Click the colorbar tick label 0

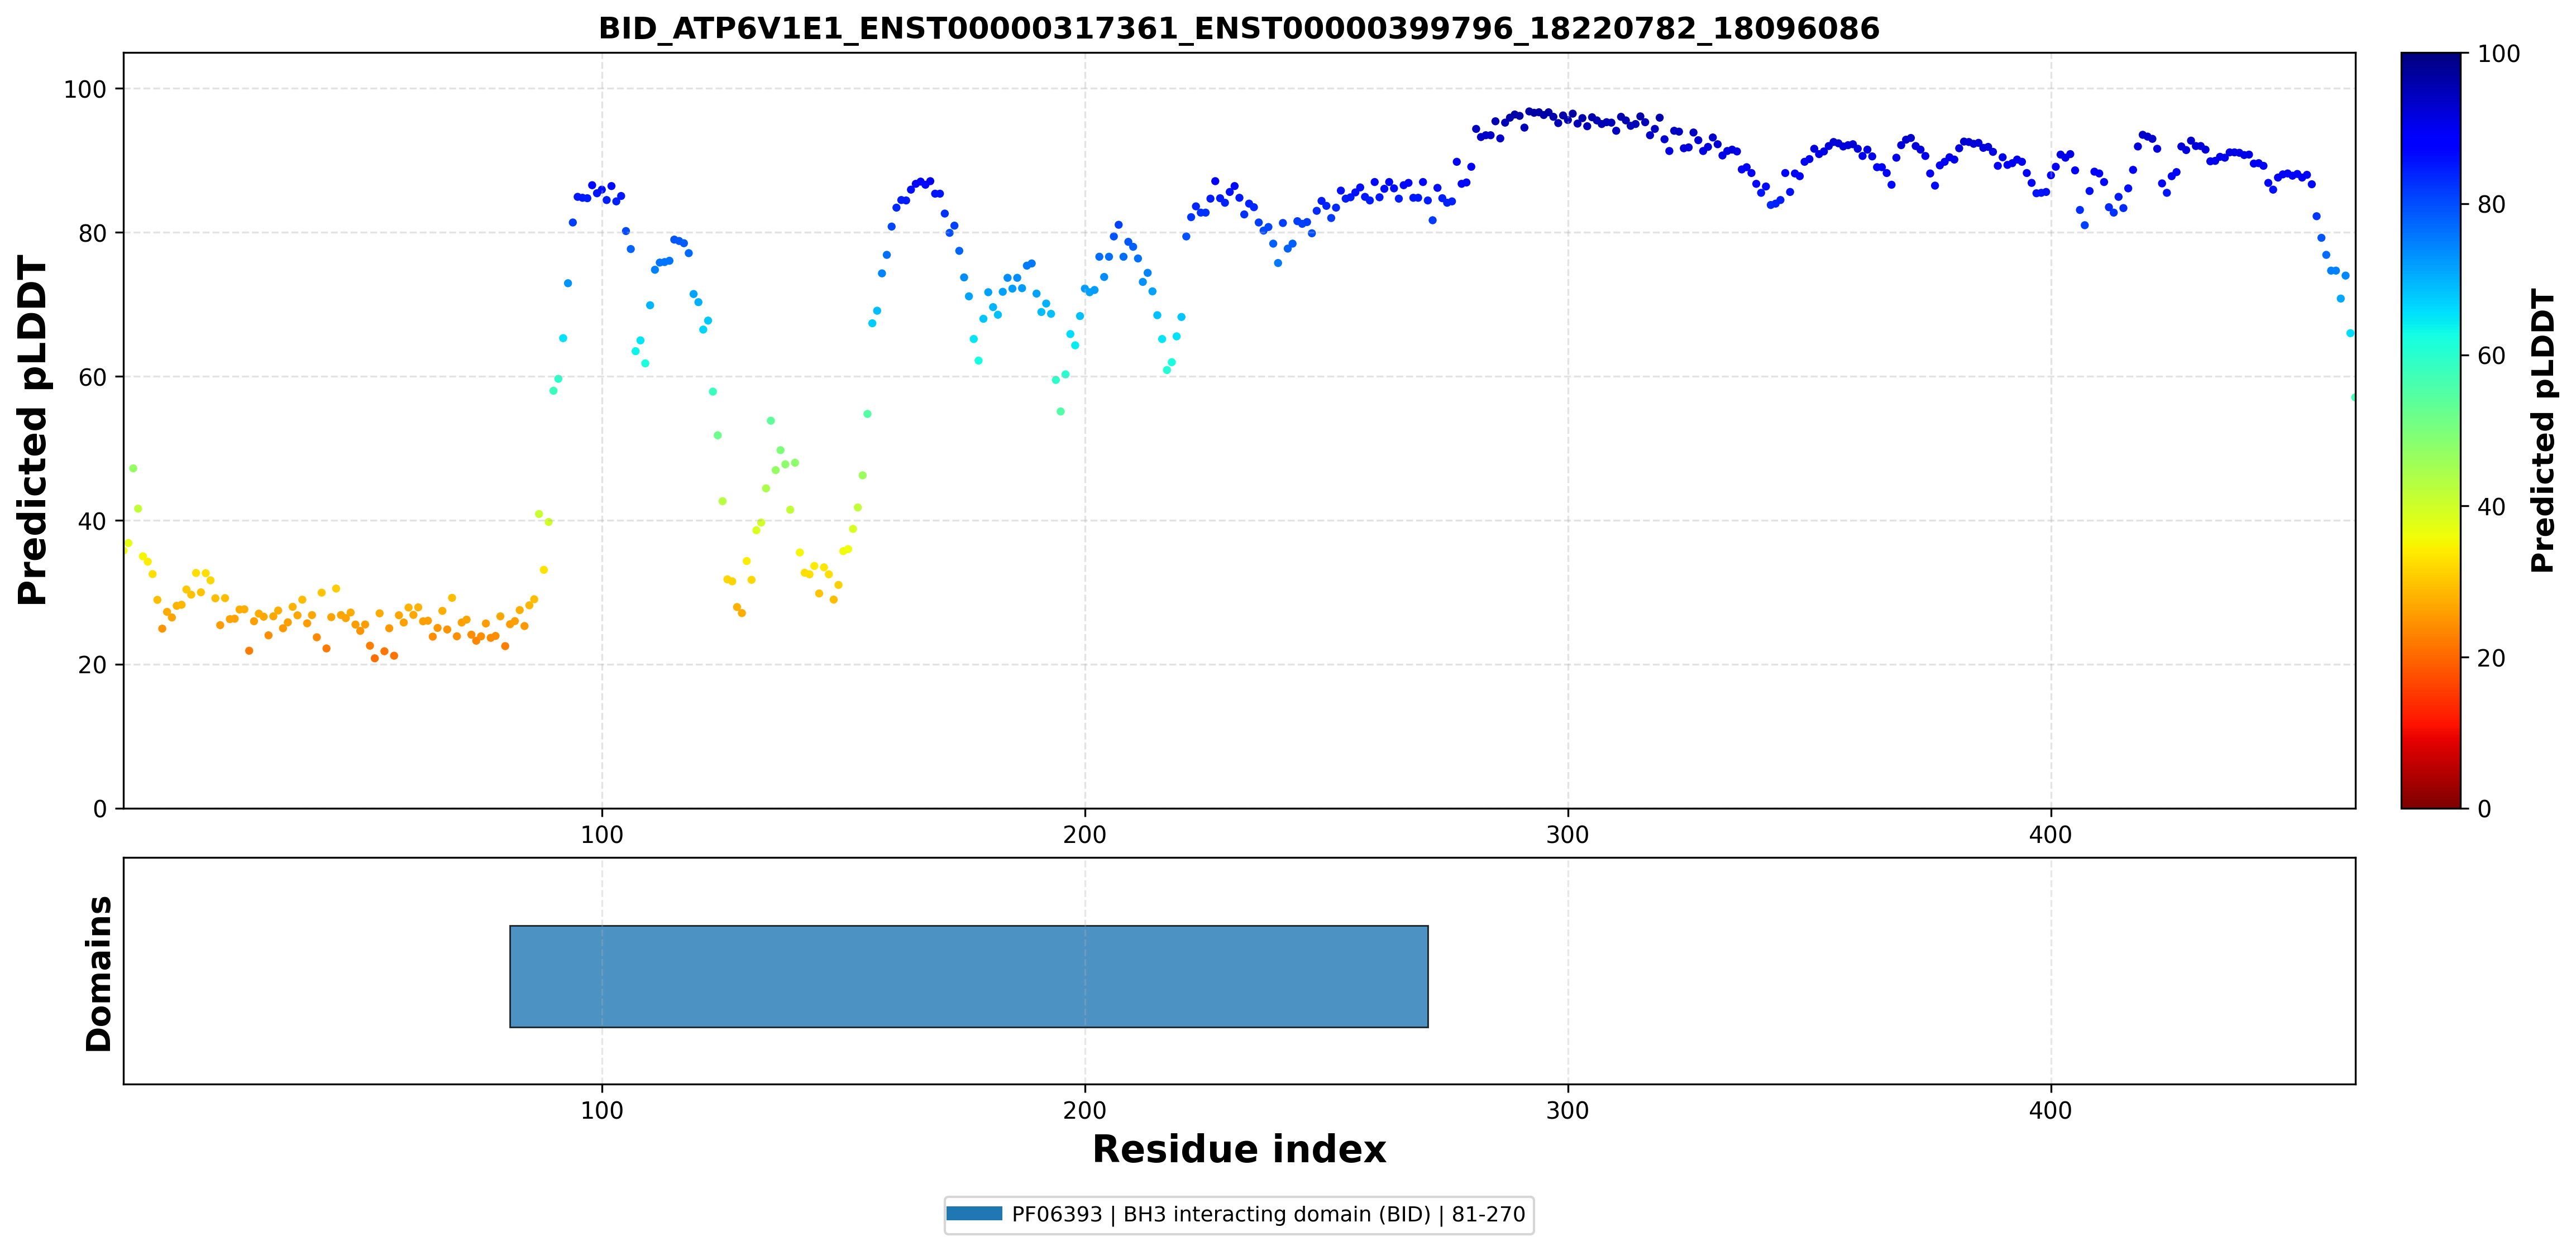pos(2484,809)
